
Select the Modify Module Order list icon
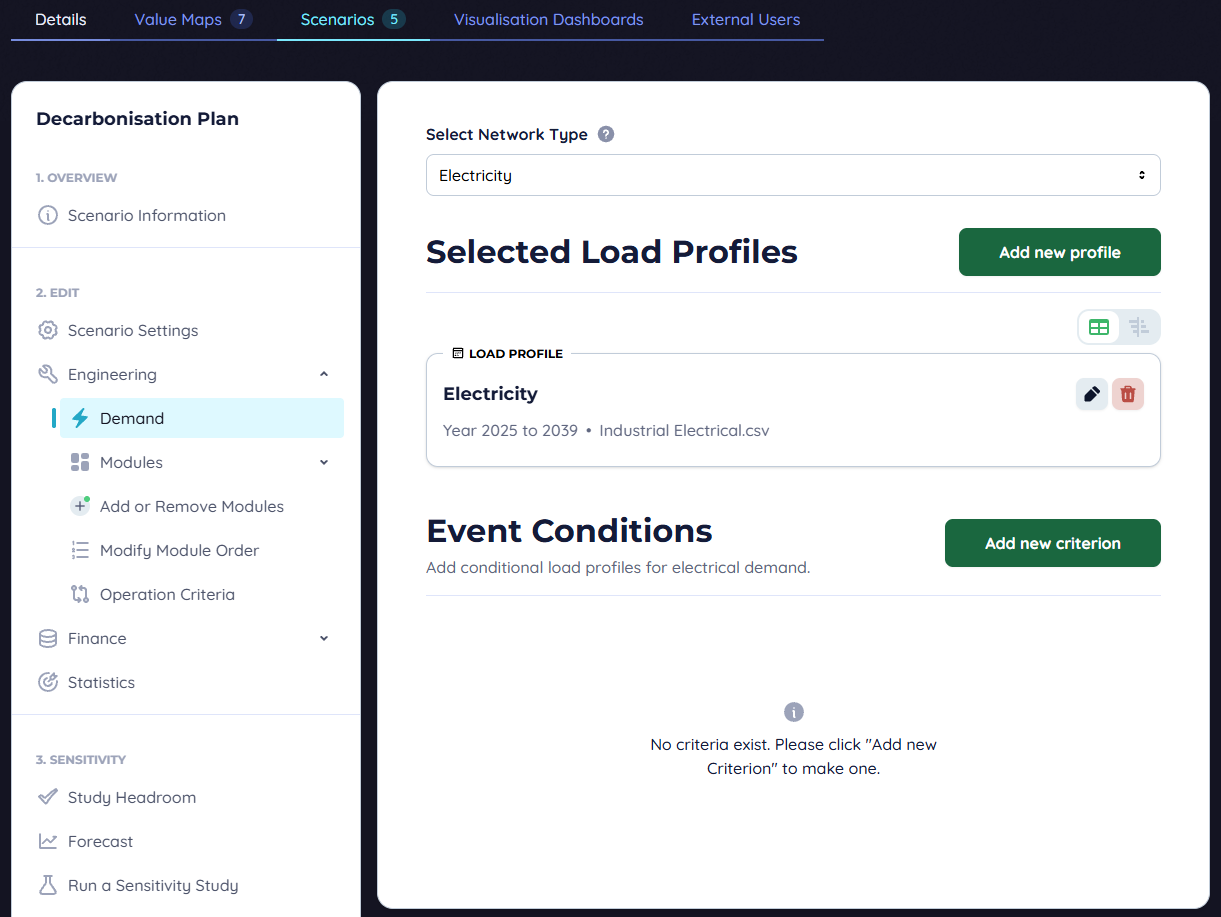tap(80, 550)
